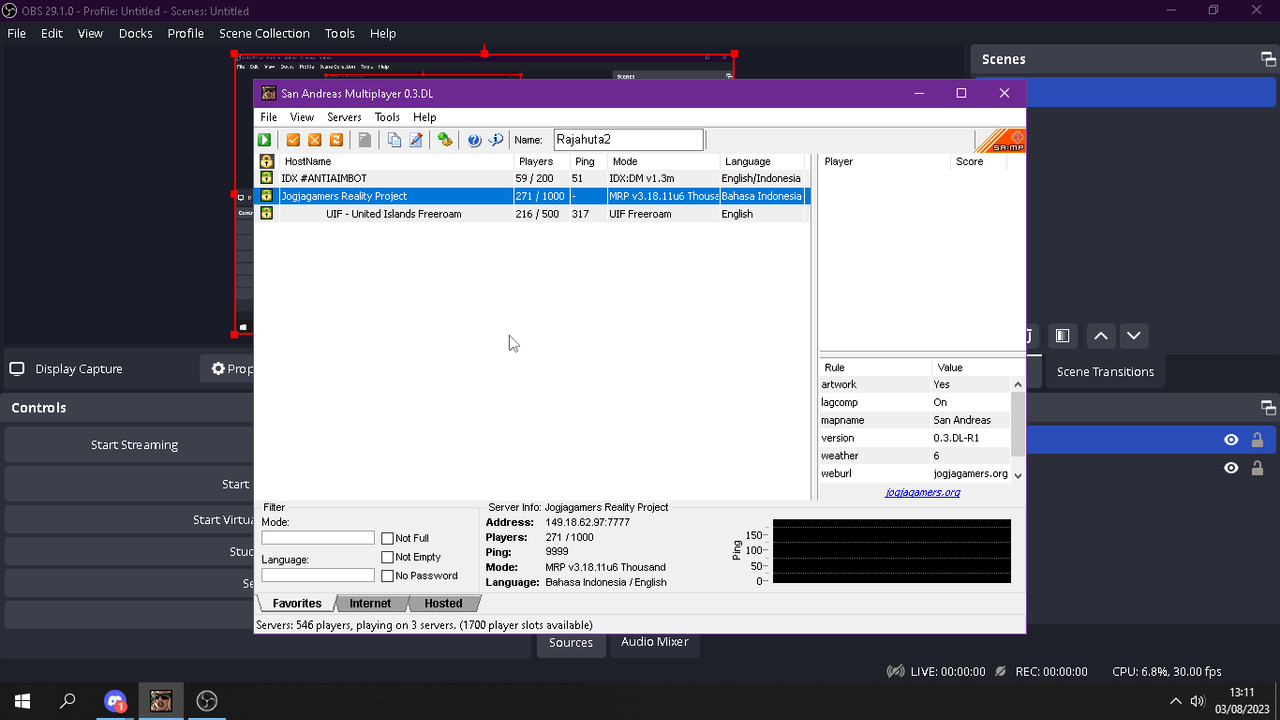The image size is (1280, 720).
Task: Click the Copy Server Info icon
Action: coord(394,140)
